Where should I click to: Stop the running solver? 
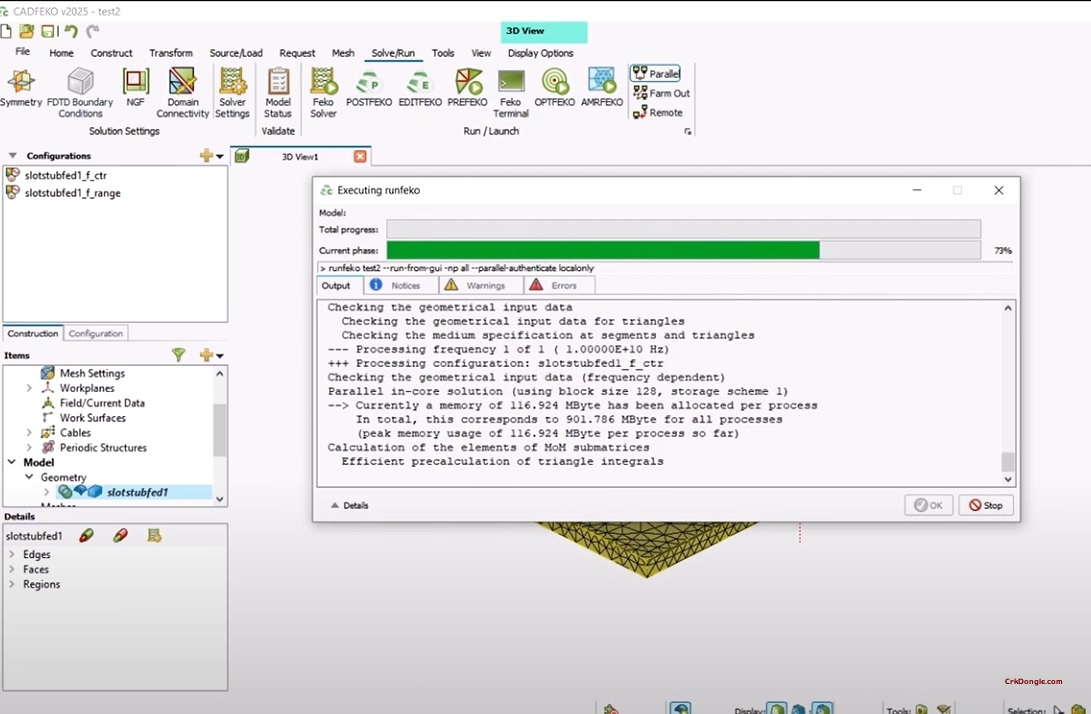coord(985,505)
